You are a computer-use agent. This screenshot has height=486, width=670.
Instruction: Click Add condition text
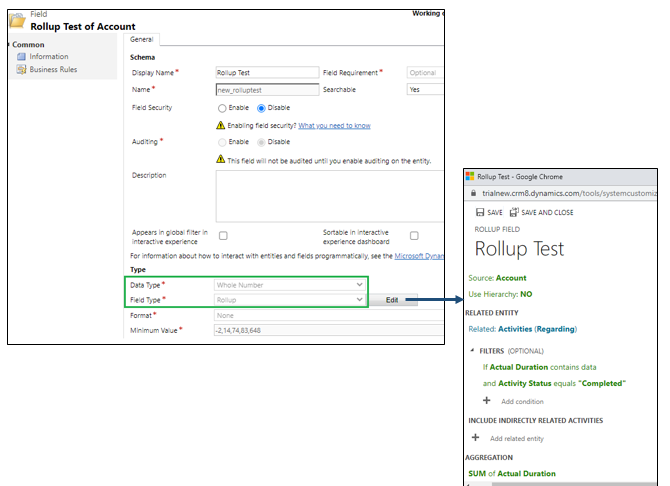[522, 401]
